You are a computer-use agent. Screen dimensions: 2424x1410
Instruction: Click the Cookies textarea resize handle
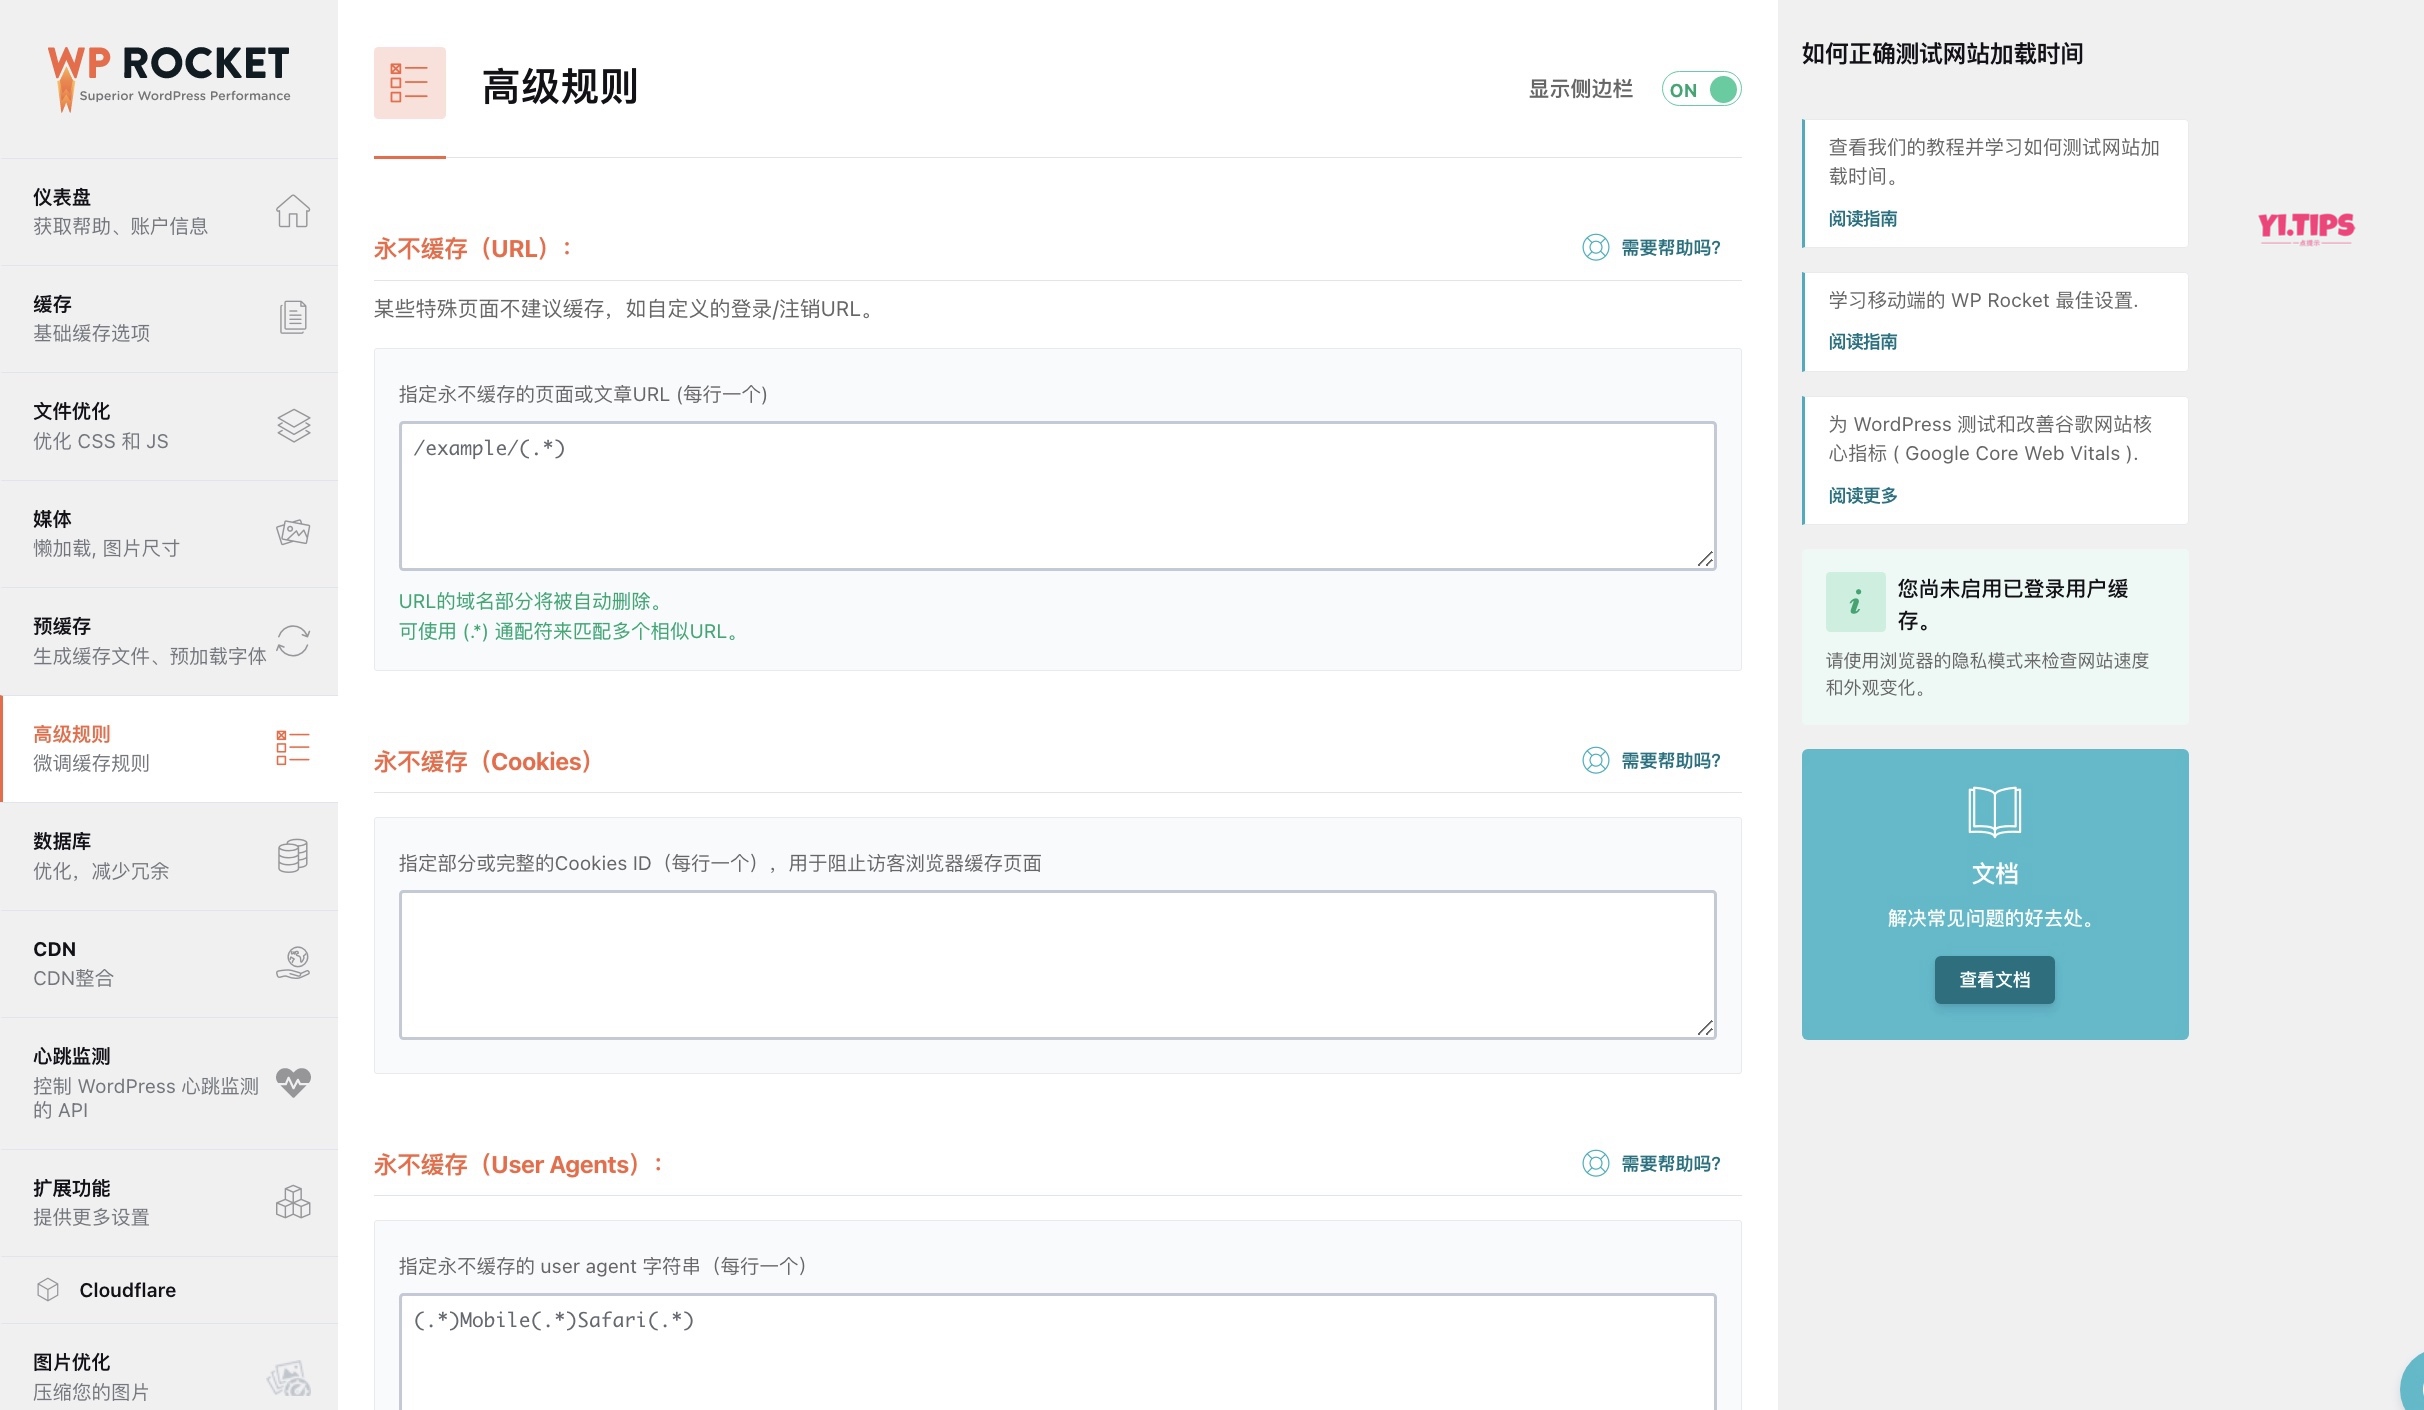pyautogui.click(x=1706, y=1028)
